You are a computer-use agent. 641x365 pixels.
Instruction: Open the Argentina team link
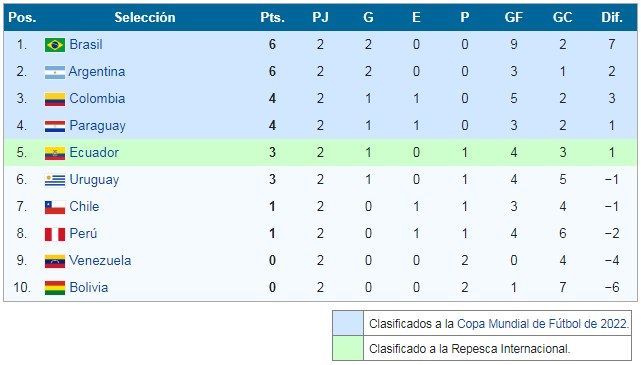(x=97, y=72)
